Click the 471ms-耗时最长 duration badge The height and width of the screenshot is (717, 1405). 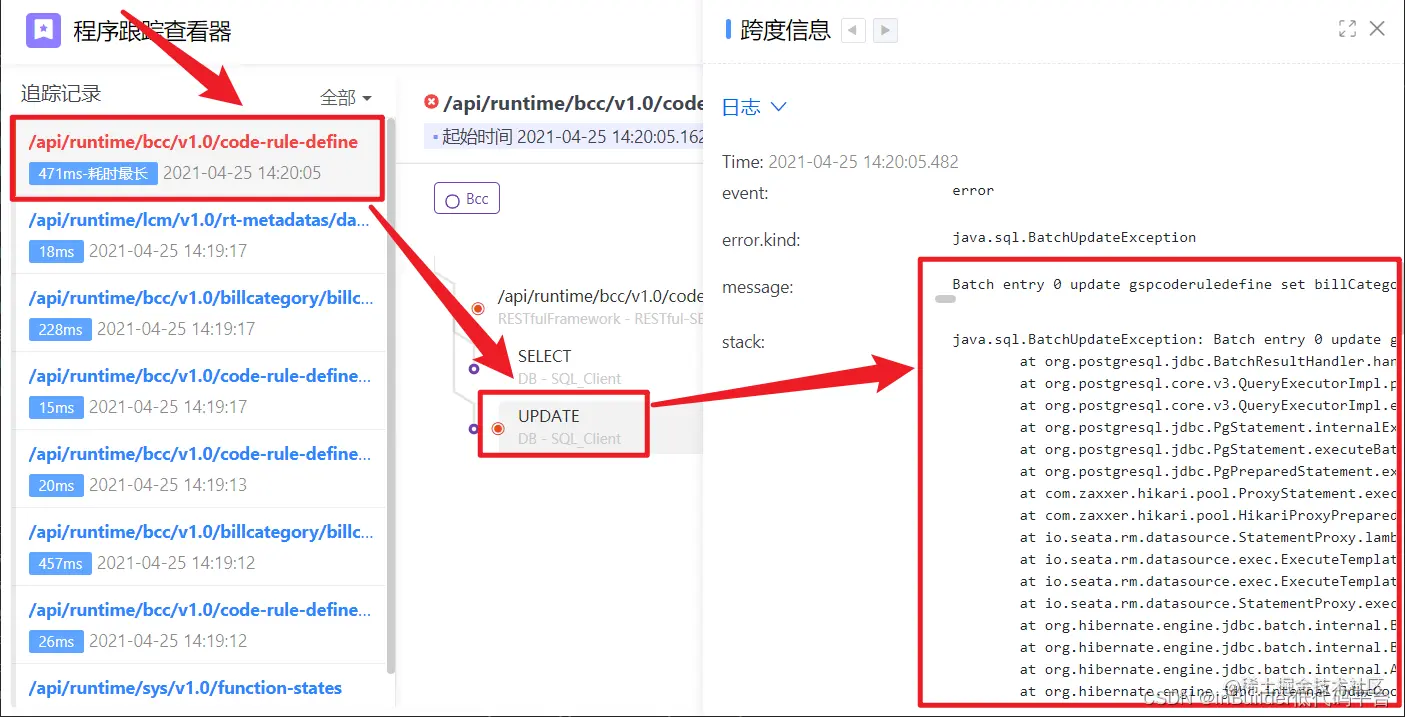coord(93,173)
